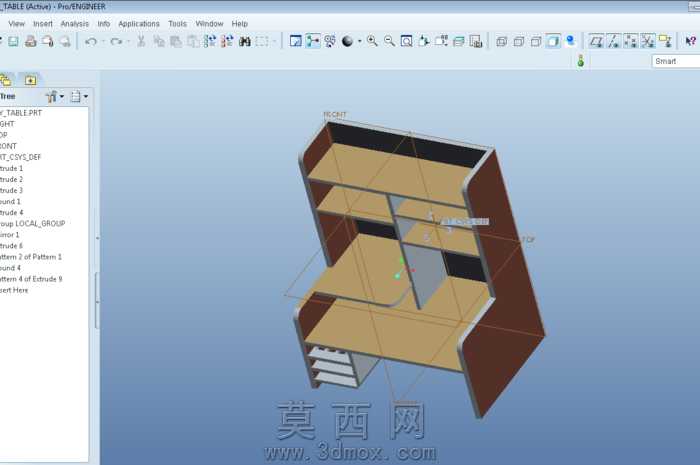Open the selection box dropdown arrow
The height and width of the screenshot is (465, 700).
coord(274,42)
